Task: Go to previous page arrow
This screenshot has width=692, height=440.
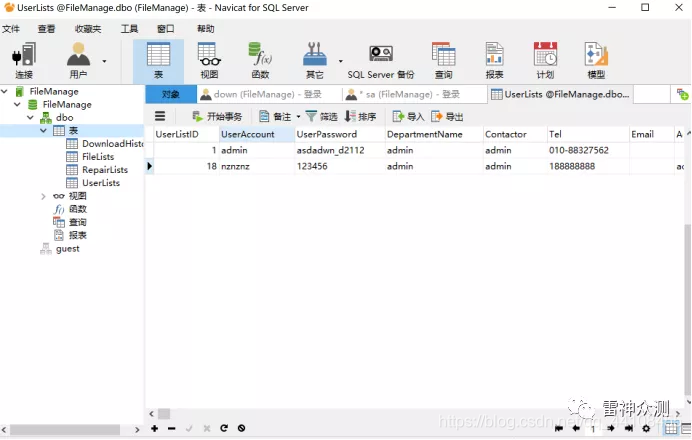Action: (x=576, y=428)
